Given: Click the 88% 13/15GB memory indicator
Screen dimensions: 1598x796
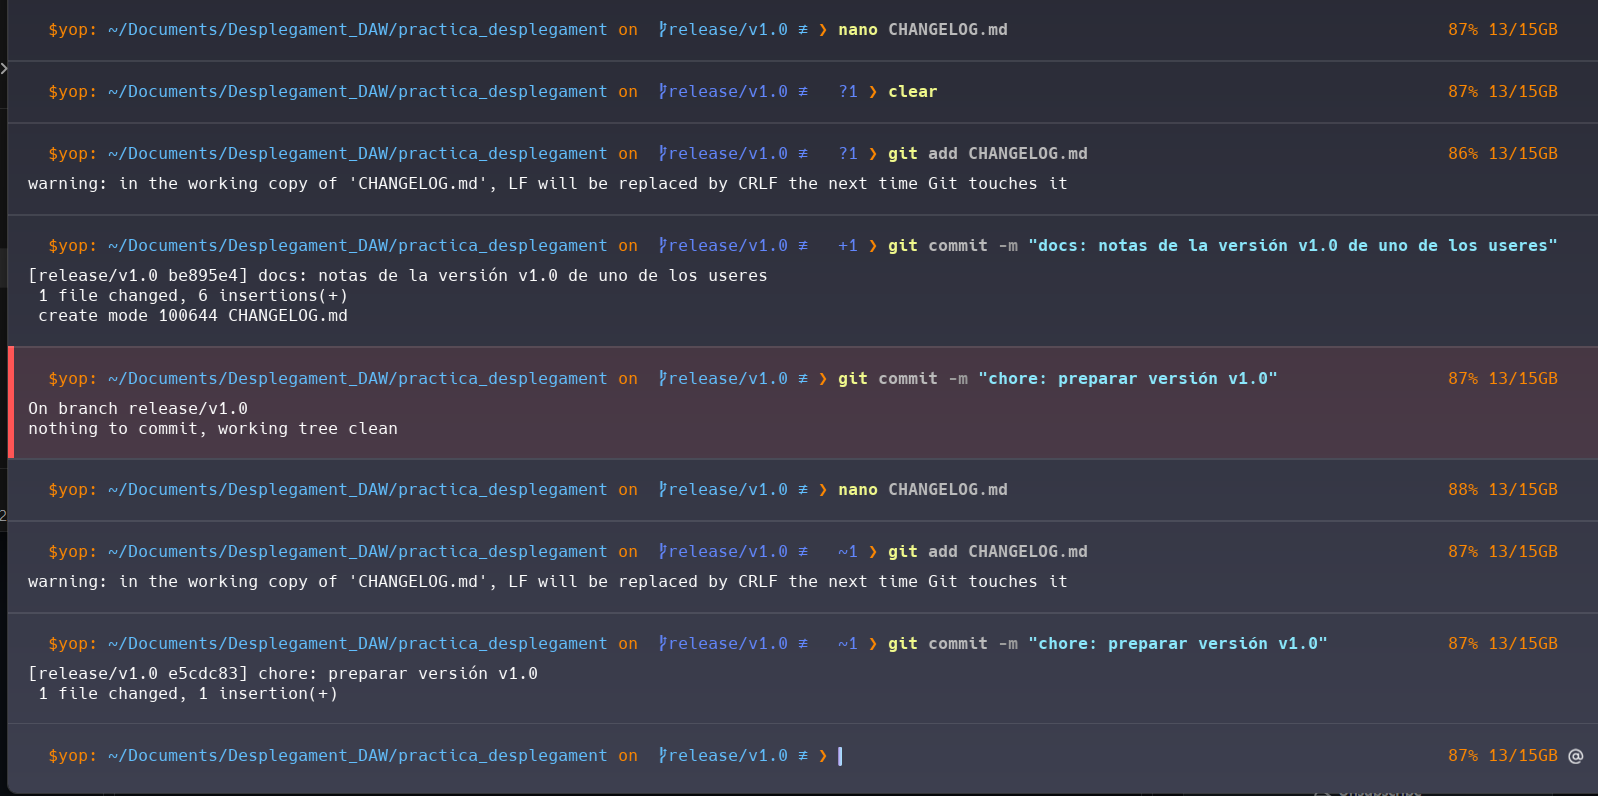Looking at the screenshot, I should 1502,490.
